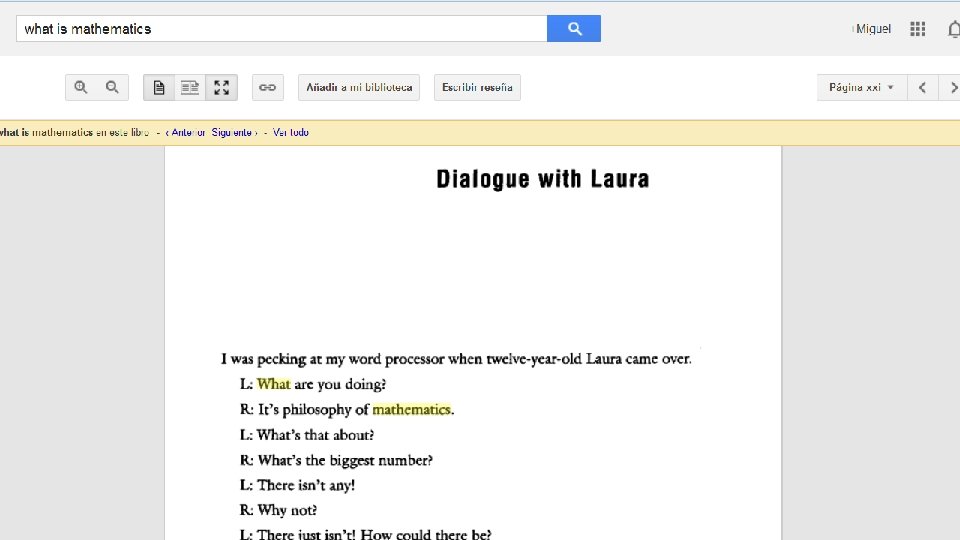The height and width of the screenshot is (540, 960).
Task: Click the Ver todo link
Action: [291, 132]
